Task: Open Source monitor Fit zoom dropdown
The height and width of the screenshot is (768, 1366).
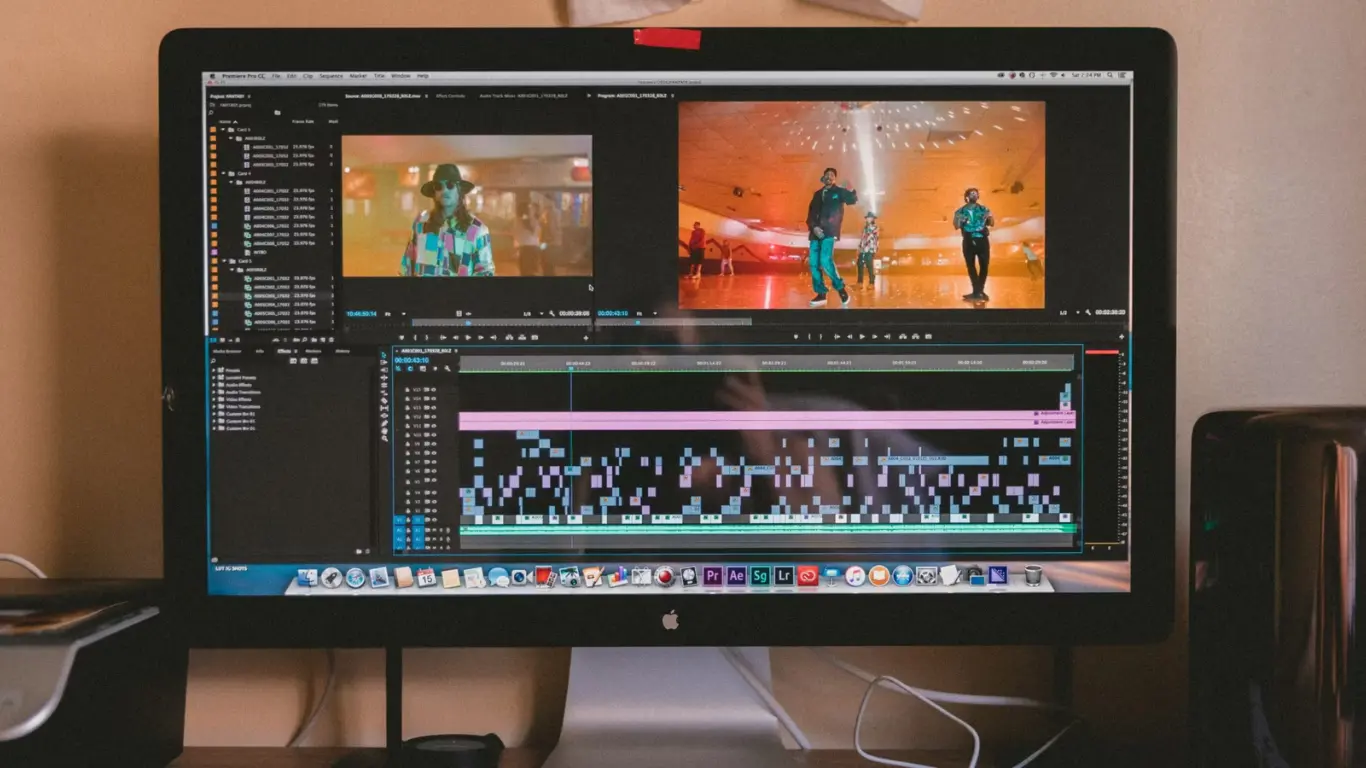Action: tap(397, 313)
